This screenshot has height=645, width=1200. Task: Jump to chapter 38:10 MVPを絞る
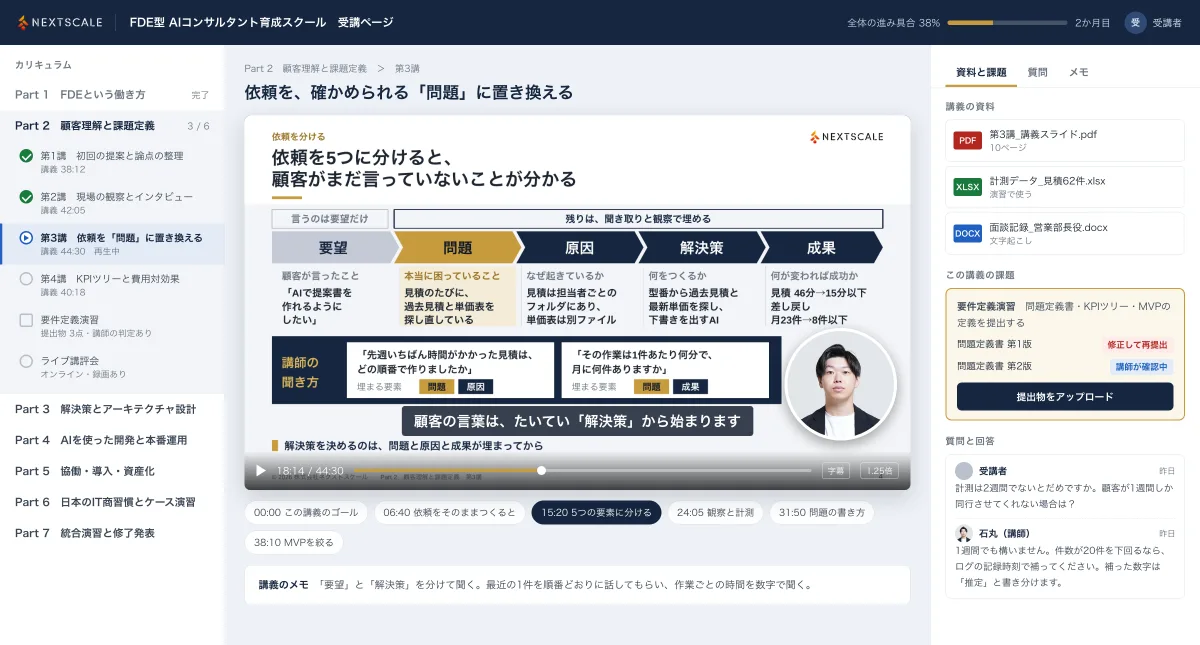pos(294,543)
